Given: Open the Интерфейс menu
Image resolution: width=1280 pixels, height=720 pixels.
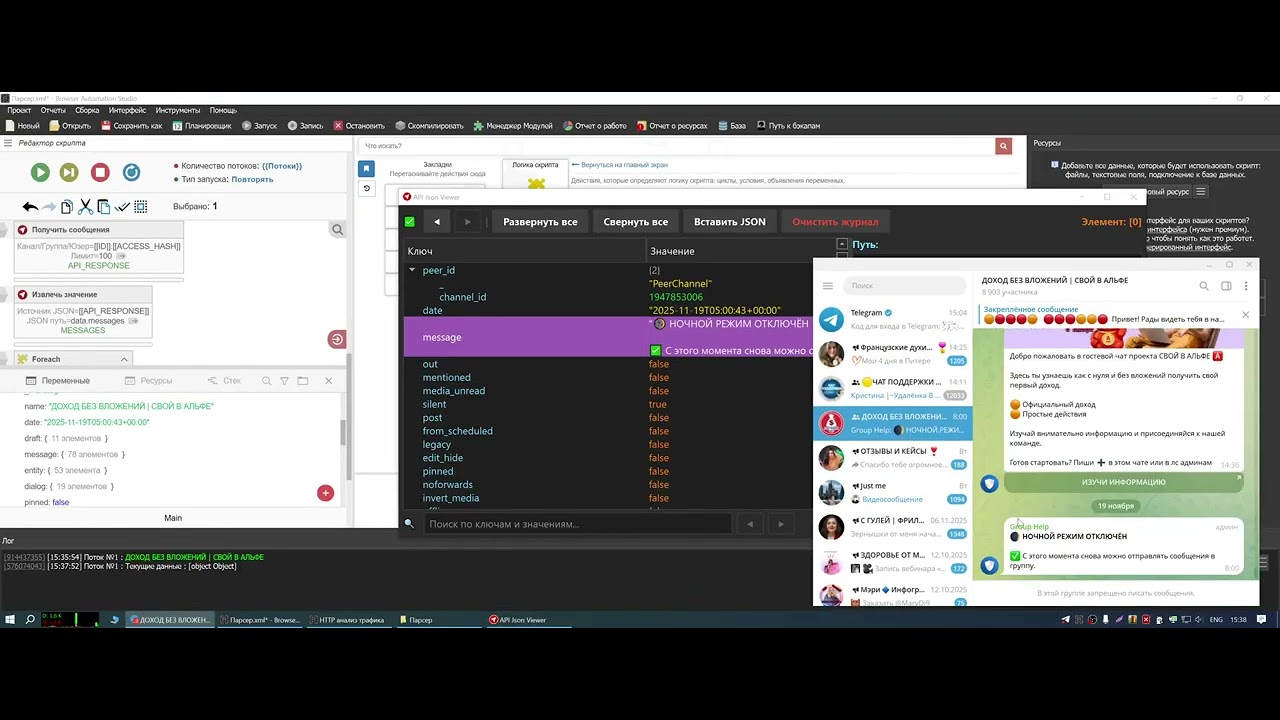Looking at the screenshot, I should [126, 110].
